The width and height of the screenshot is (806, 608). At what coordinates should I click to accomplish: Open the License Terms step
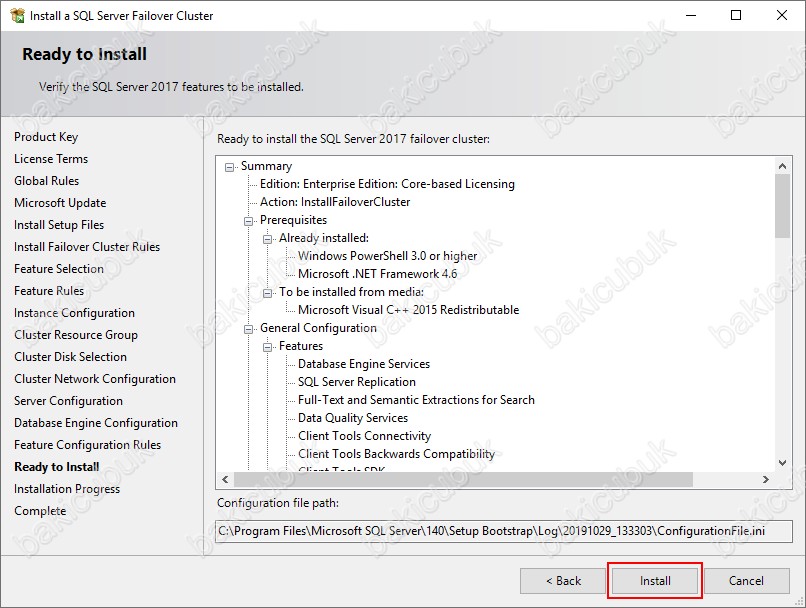click(x=51, y=159)
